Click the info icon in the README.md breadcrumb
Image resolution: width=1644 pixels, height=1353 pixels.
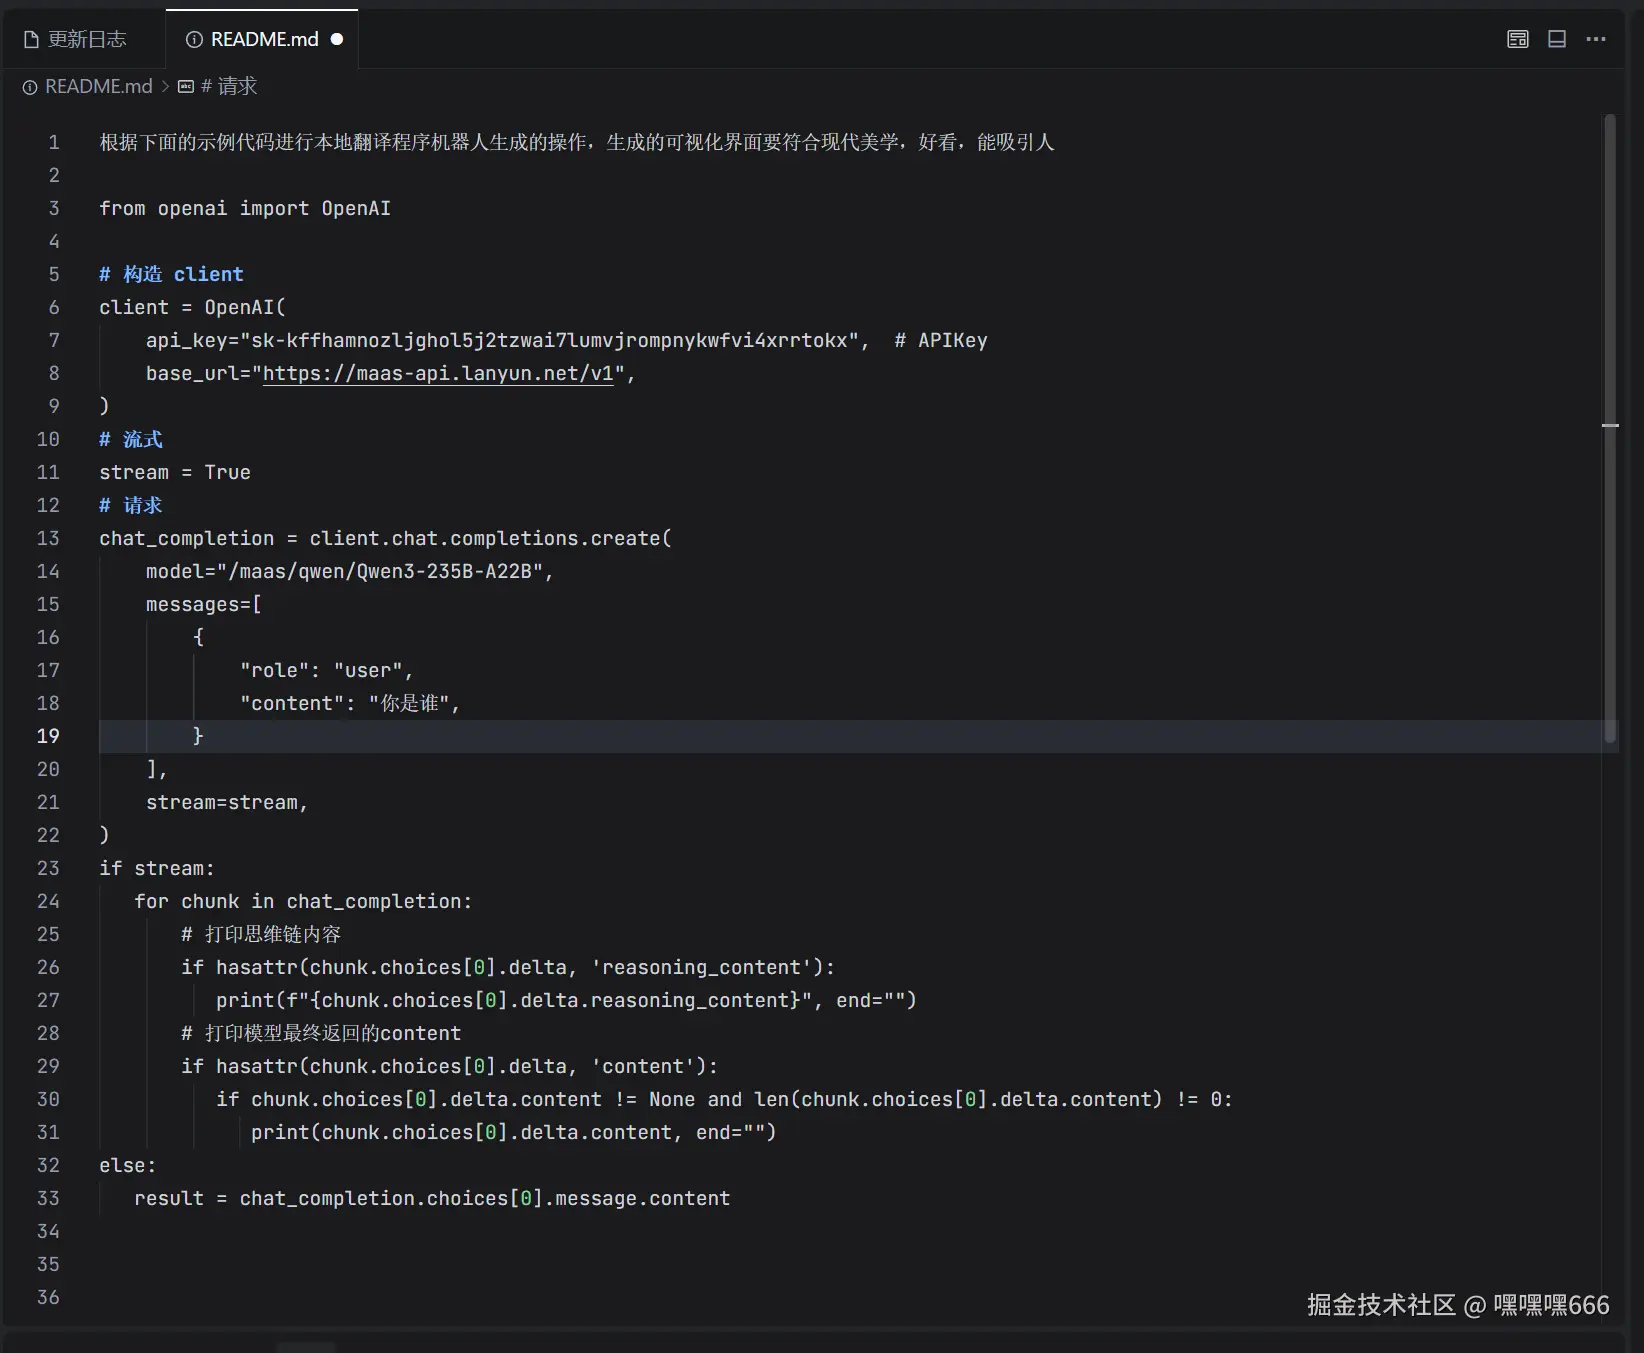click(x=30, y=87)
